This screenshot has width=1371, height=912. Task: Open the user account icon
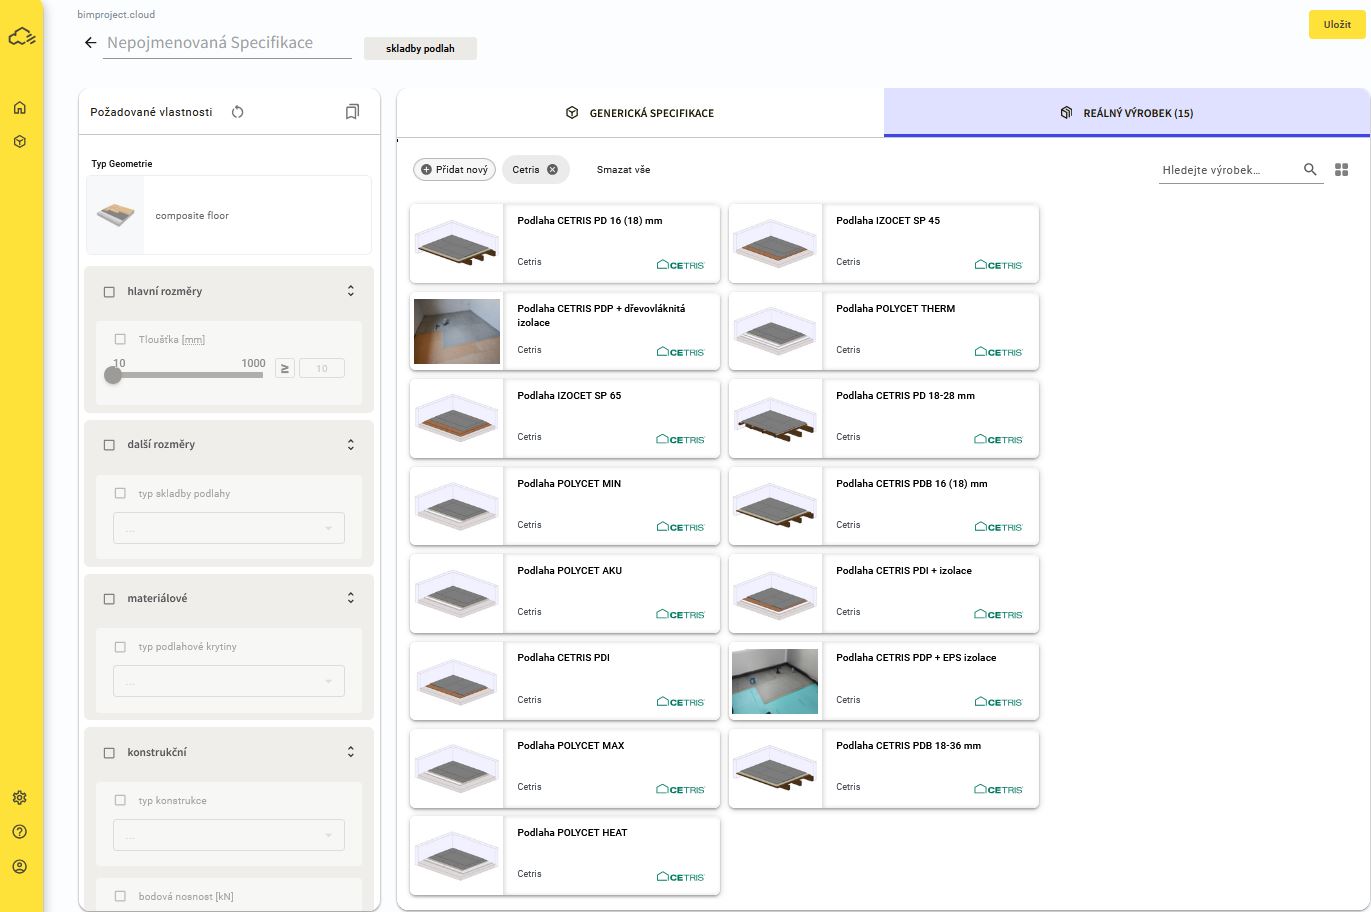pyautogui.click(x=20, y=867)
